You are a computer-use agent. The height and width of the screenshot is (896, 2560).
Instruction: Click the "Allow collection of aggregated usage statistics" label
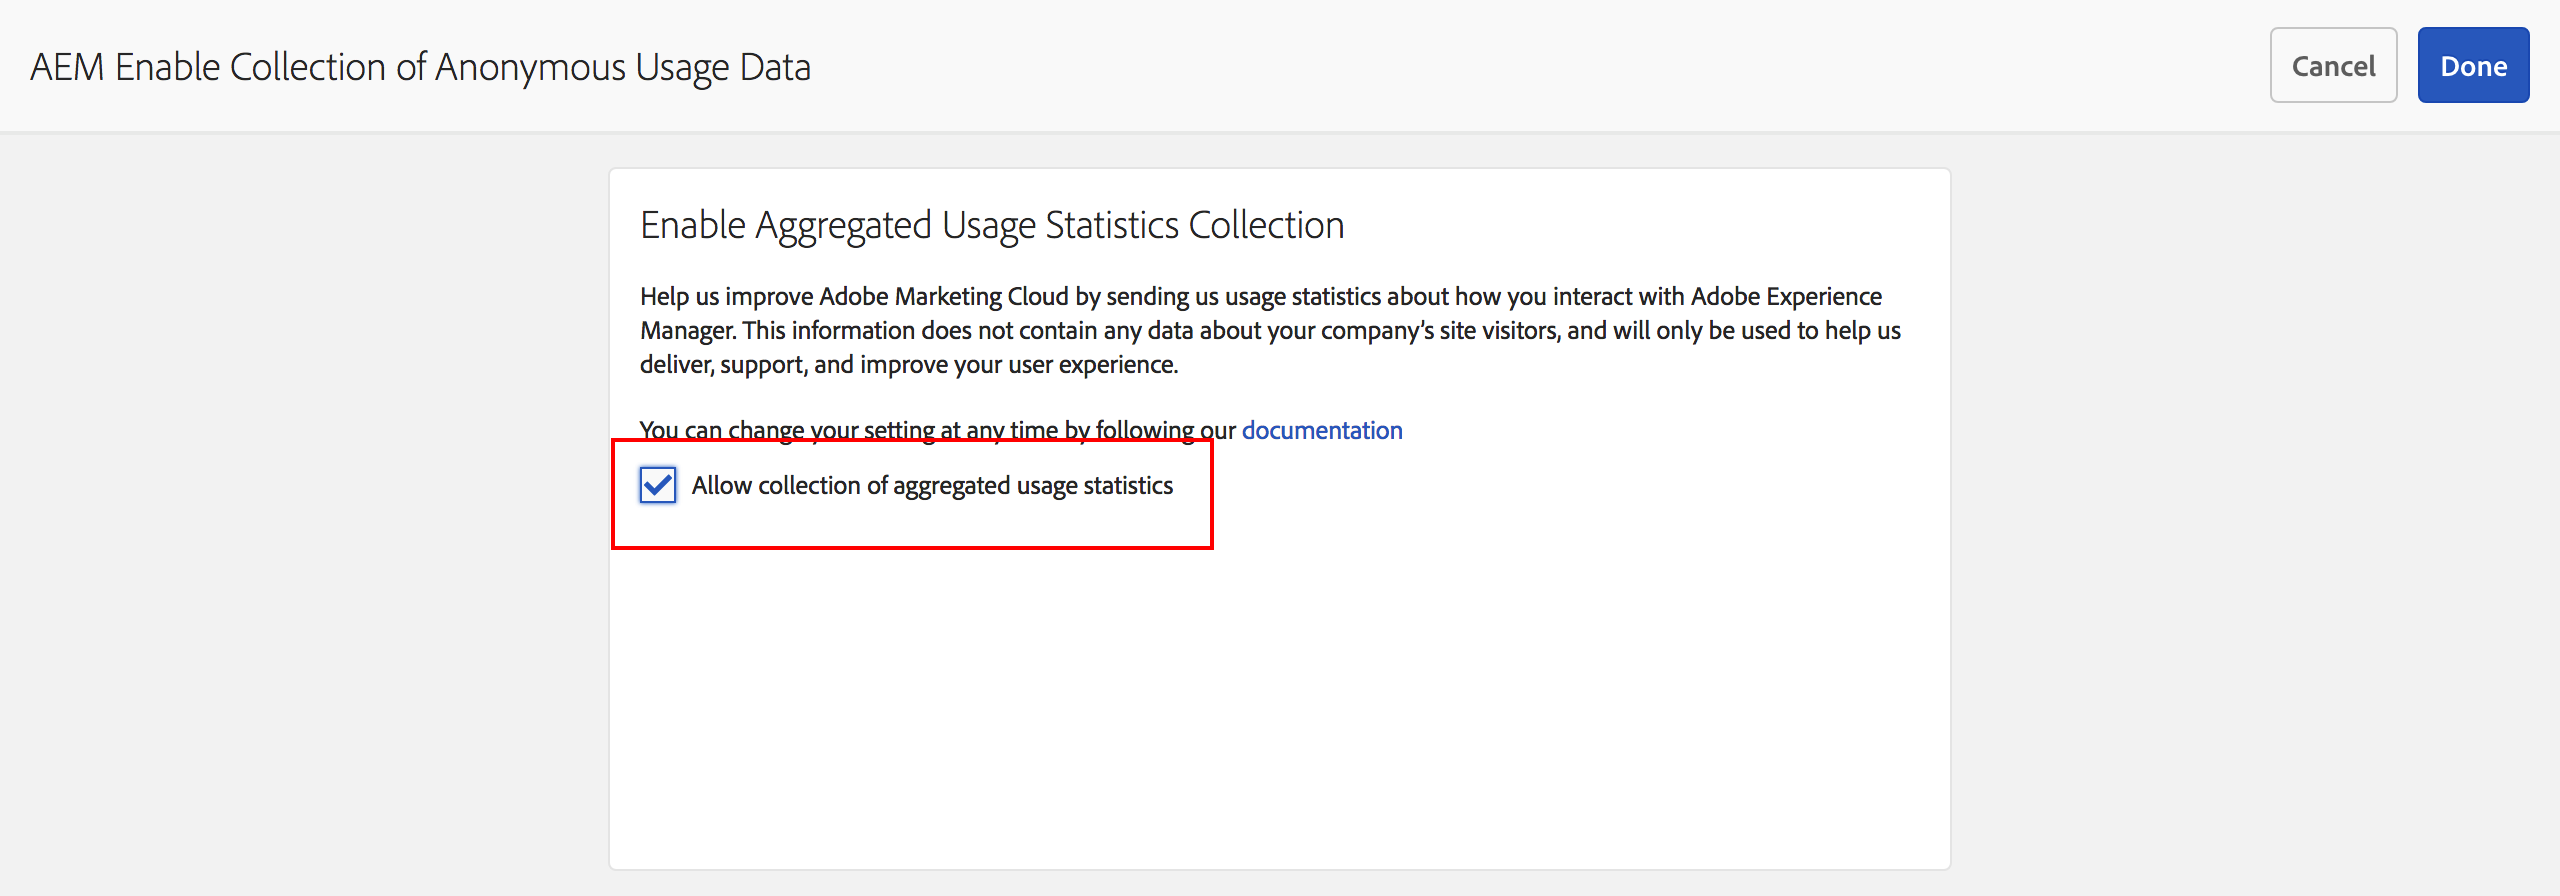point(931,486)
